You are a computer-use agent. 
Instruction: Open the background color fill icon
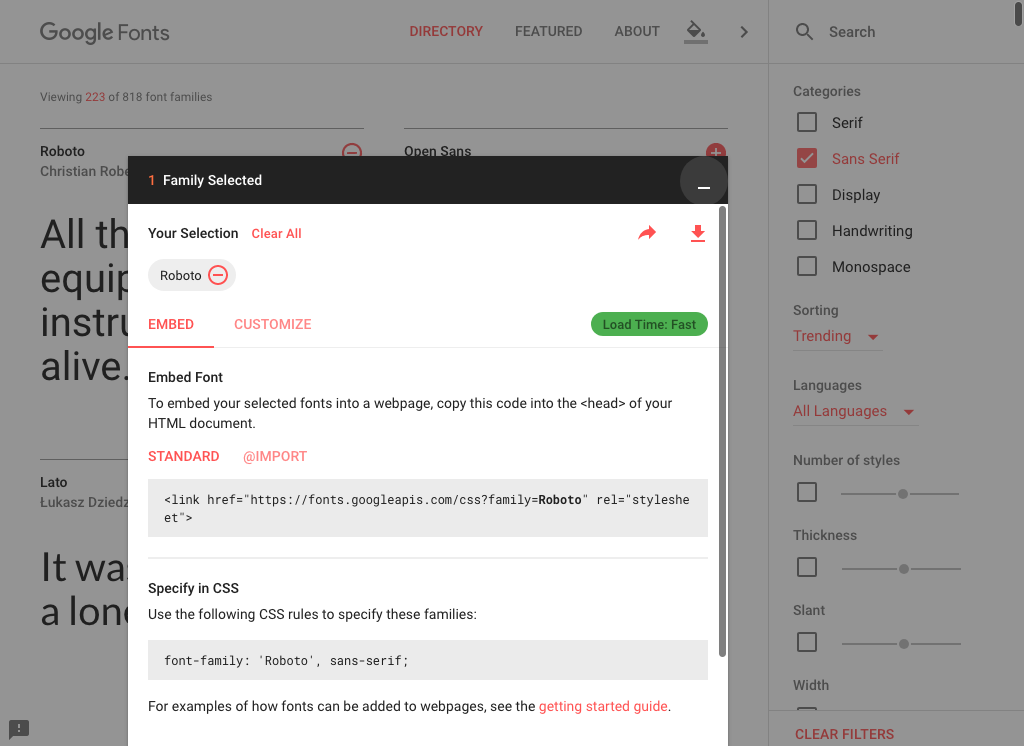696,31
